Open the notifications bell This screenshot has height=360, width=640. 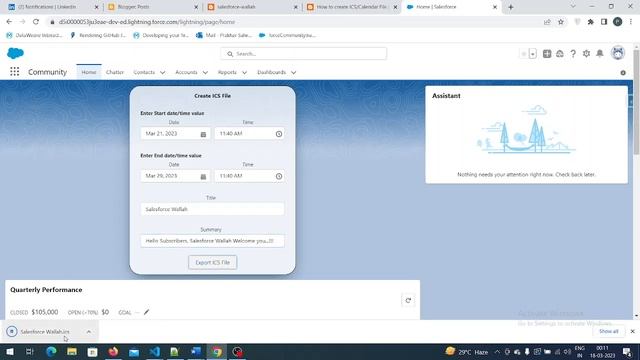tap(600, 53)
